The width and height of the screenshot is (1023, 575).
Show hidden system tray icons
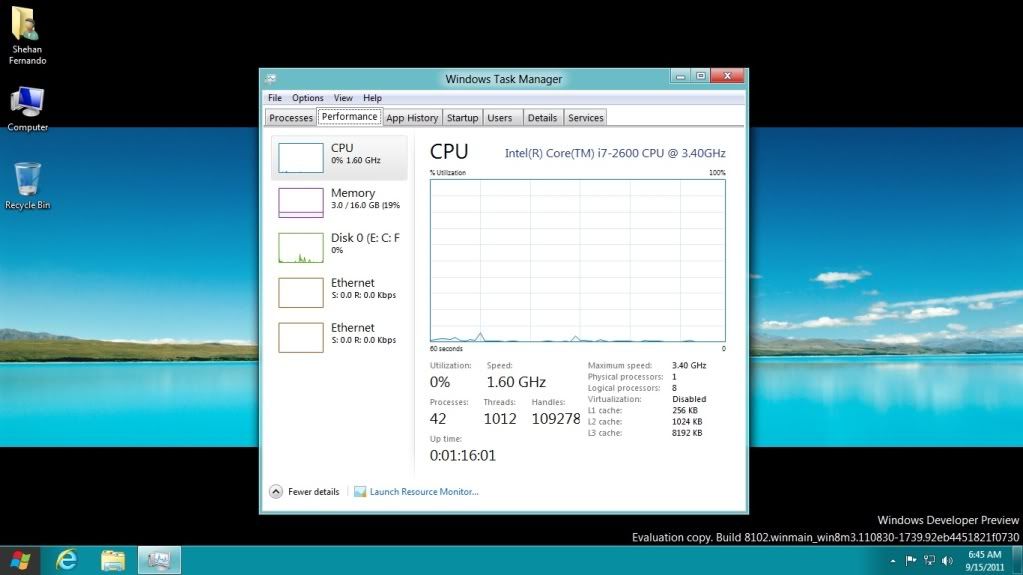tap(893, 561)
